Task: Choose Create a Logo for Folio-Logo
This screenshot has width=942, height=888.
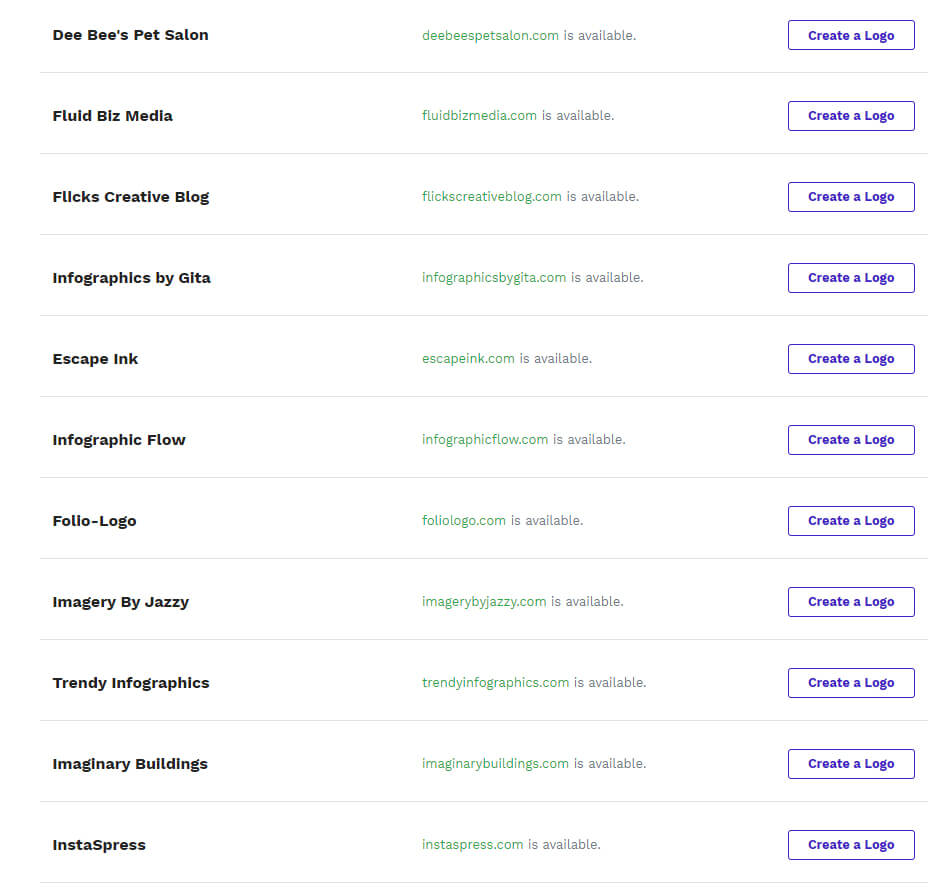Action: (851, 521)
